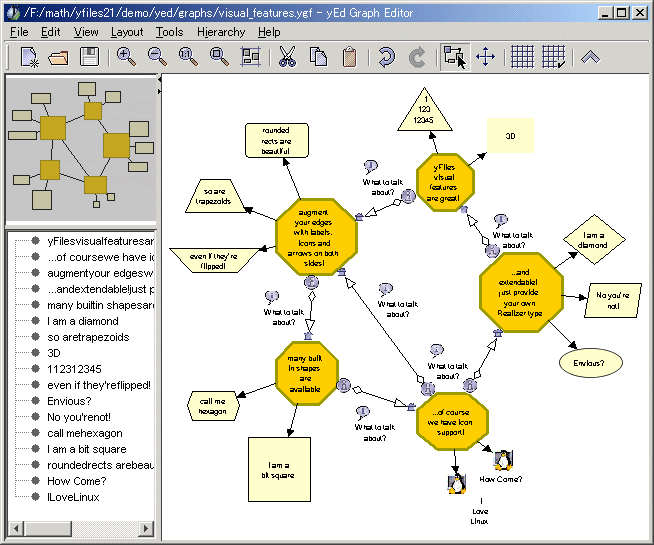Select '112312345' list entry
Screen dimensions: 654x545
click(x=74, y=369)
